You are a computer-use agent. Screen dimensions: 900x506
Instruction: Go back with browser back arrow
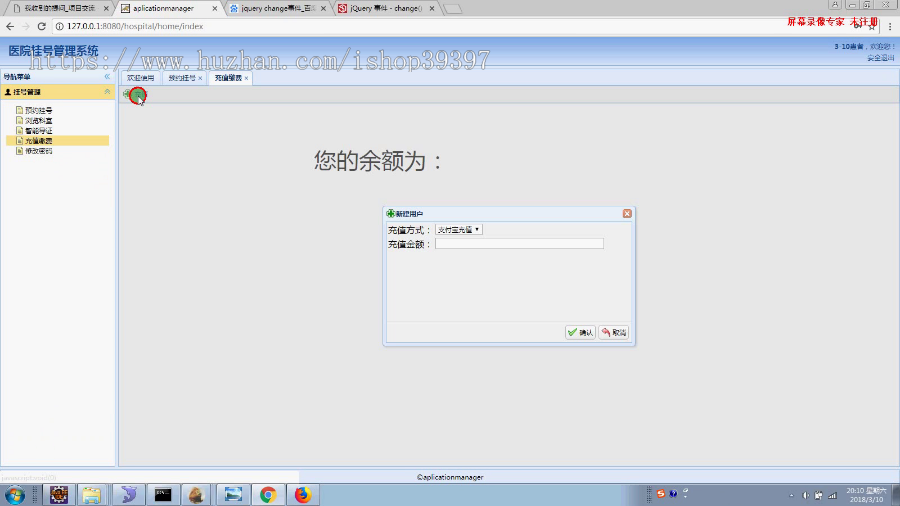[x=10, y=26]
